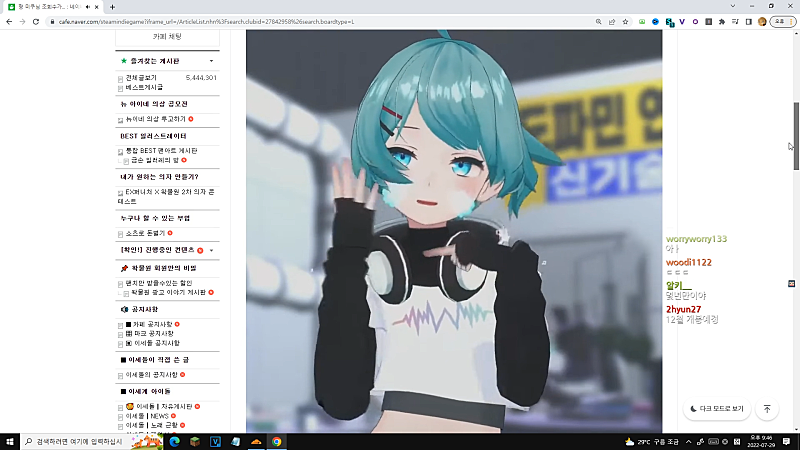Toggle the browser side panel icon
800x450 pixels.
748,22
